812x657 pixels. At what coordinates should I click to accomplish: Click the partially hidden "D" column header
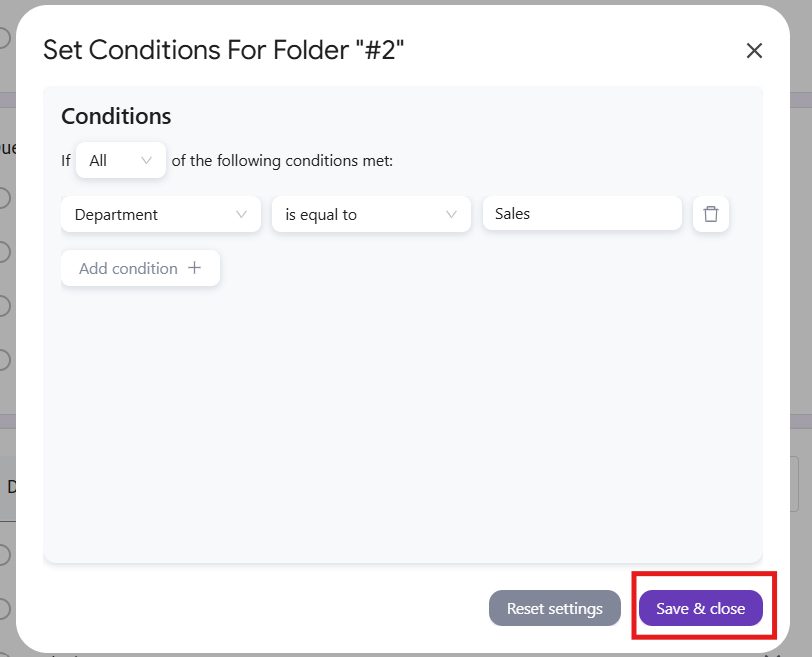click(11, 487)
